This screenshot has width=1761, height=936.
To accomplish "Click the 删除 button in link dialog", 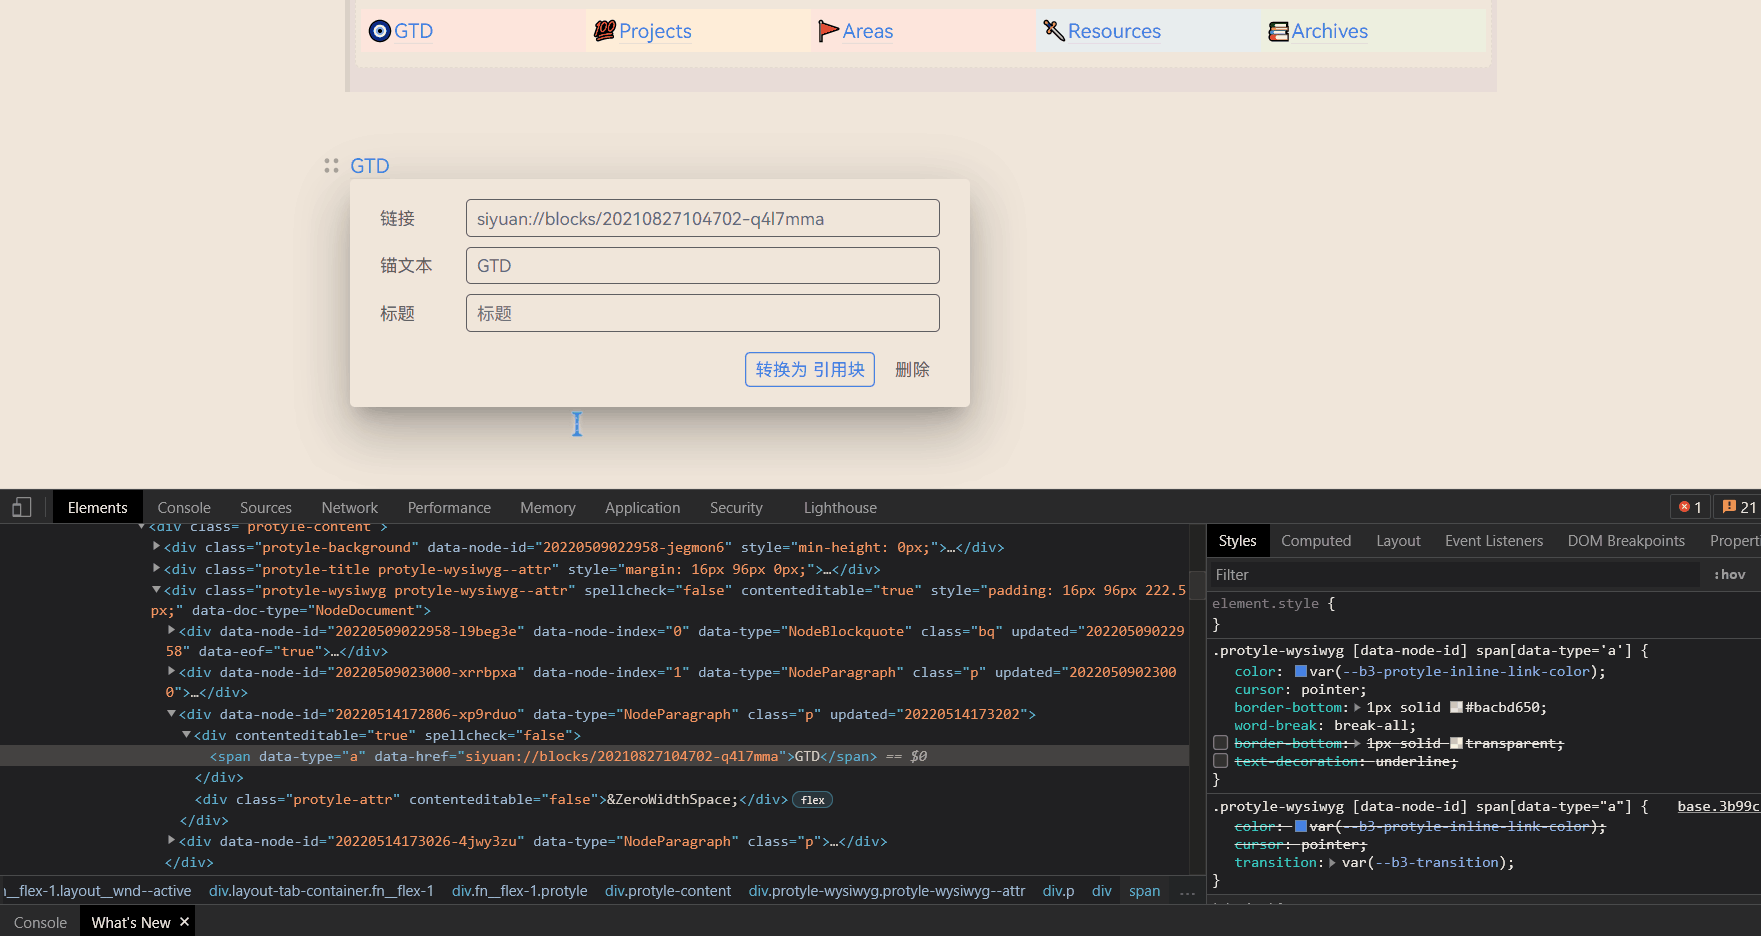I will (x=912, y=370).
